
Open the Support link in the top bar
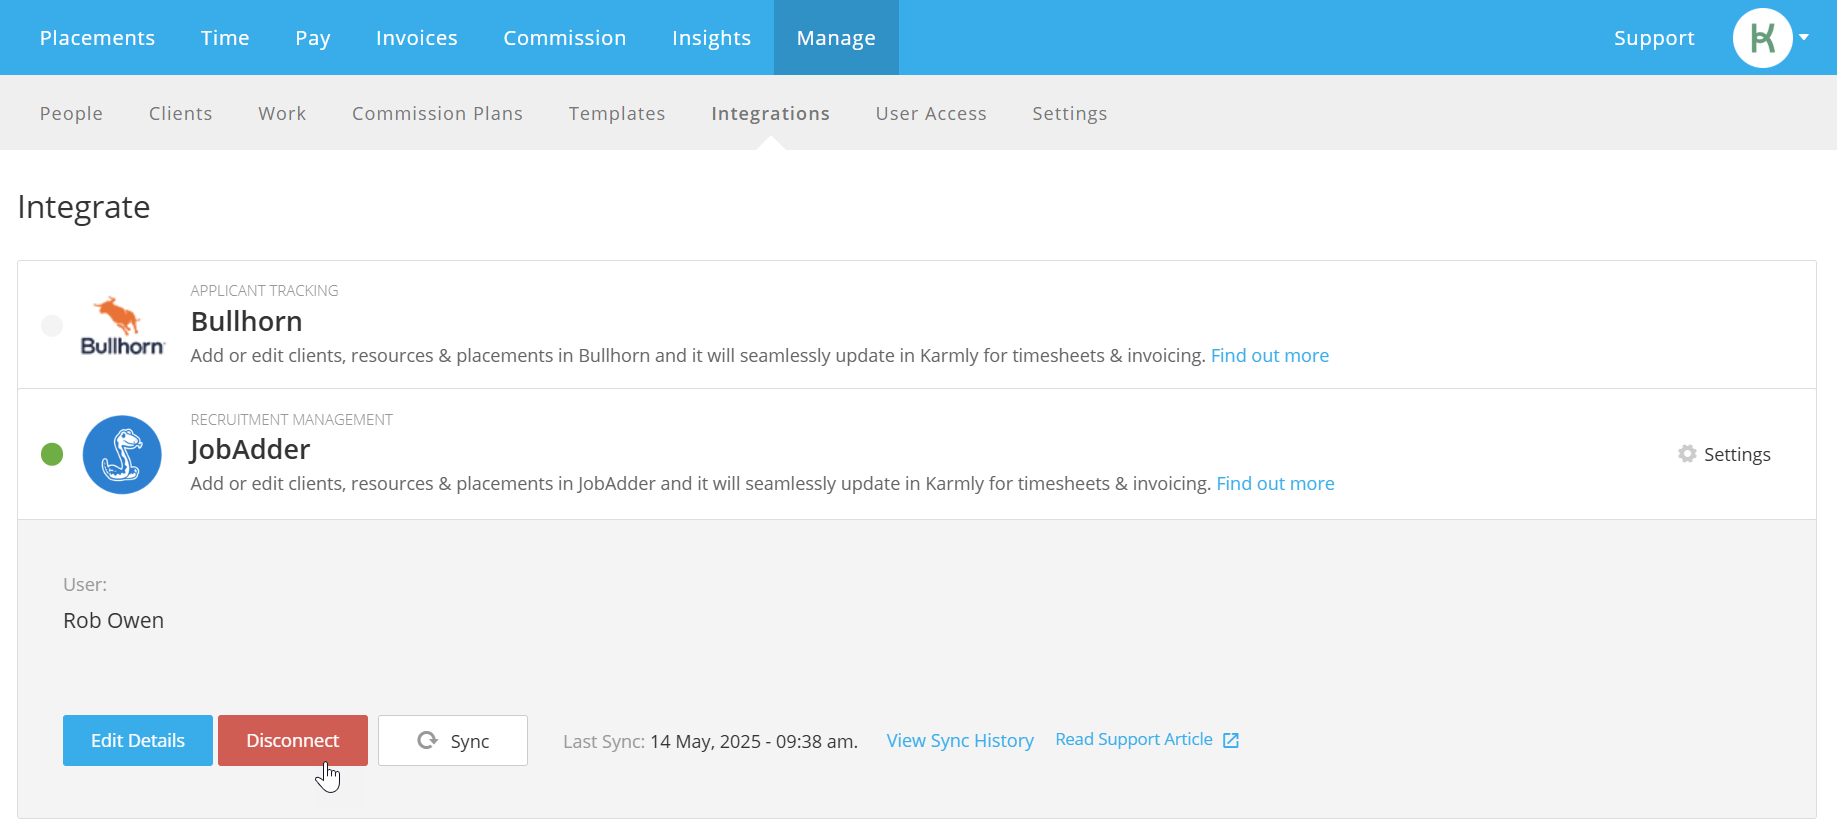tap(1654, 38)
